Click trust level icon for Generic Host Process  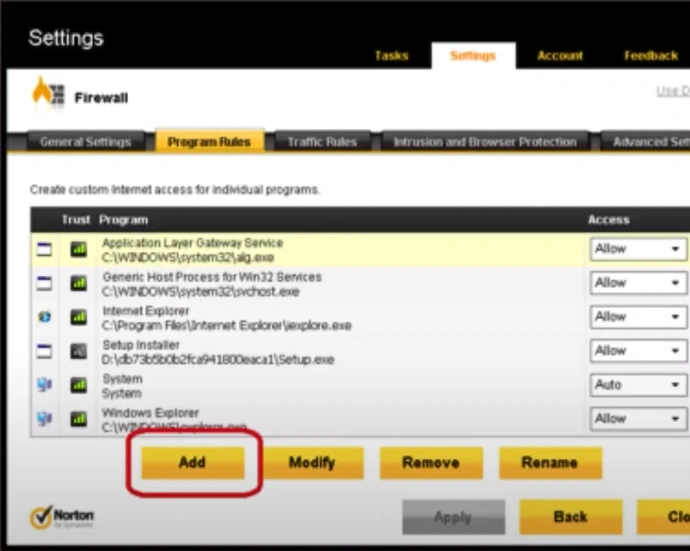79,283
